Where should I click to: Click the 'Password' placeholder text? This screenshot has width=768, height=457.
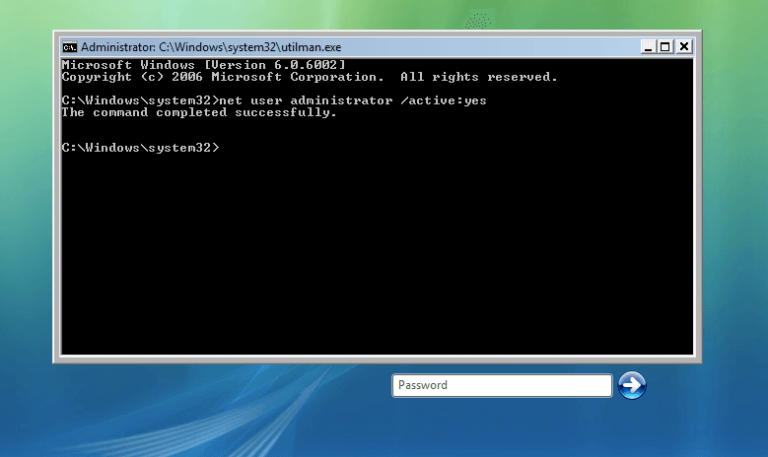[423, 385]
